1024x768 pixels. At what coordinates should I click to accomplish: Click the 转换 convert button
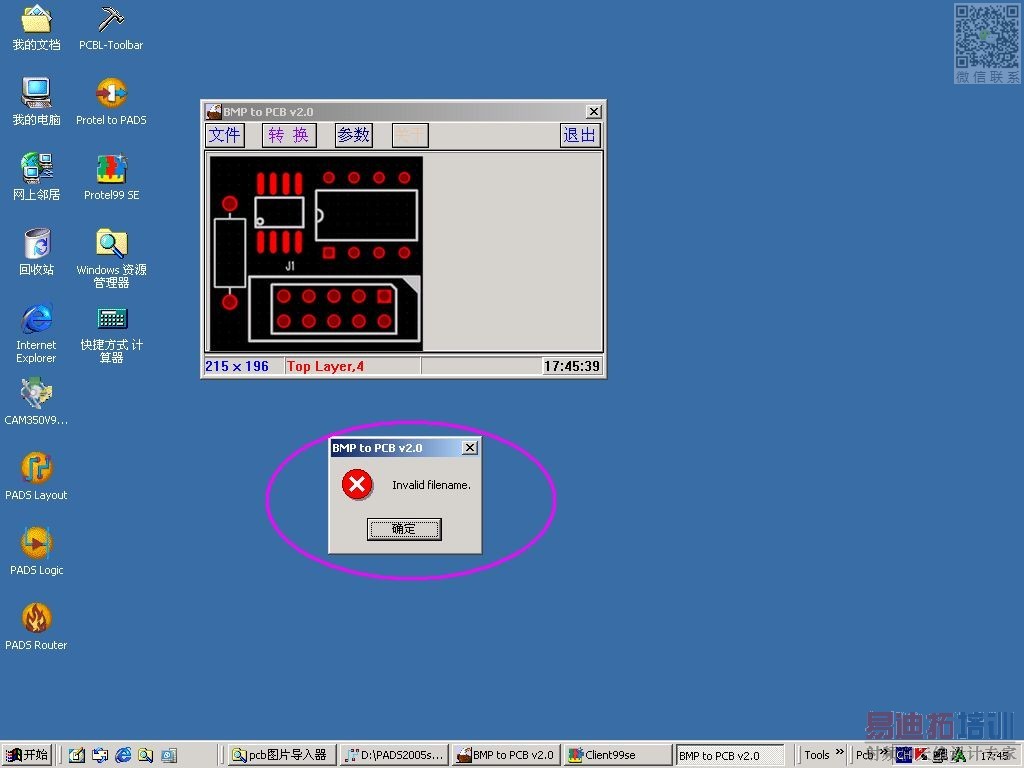click(x=289, y=135)
